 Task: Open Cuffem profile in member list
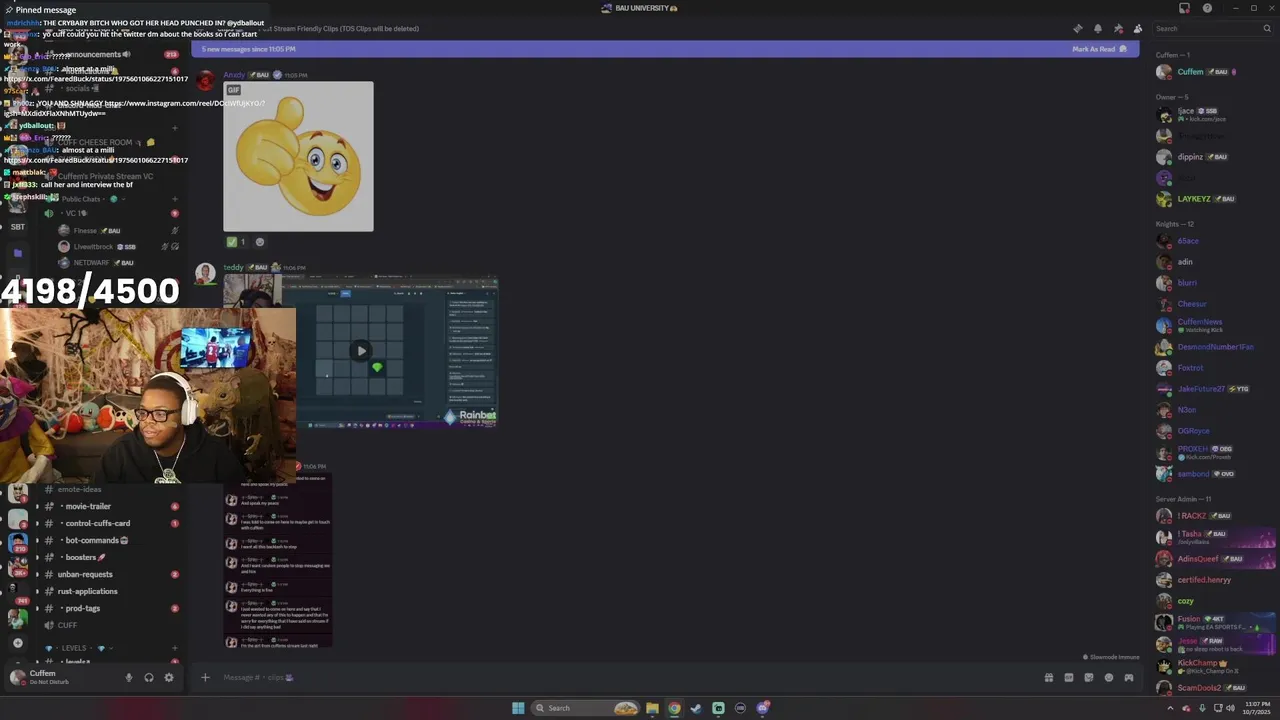click(x=1213, y=72)
